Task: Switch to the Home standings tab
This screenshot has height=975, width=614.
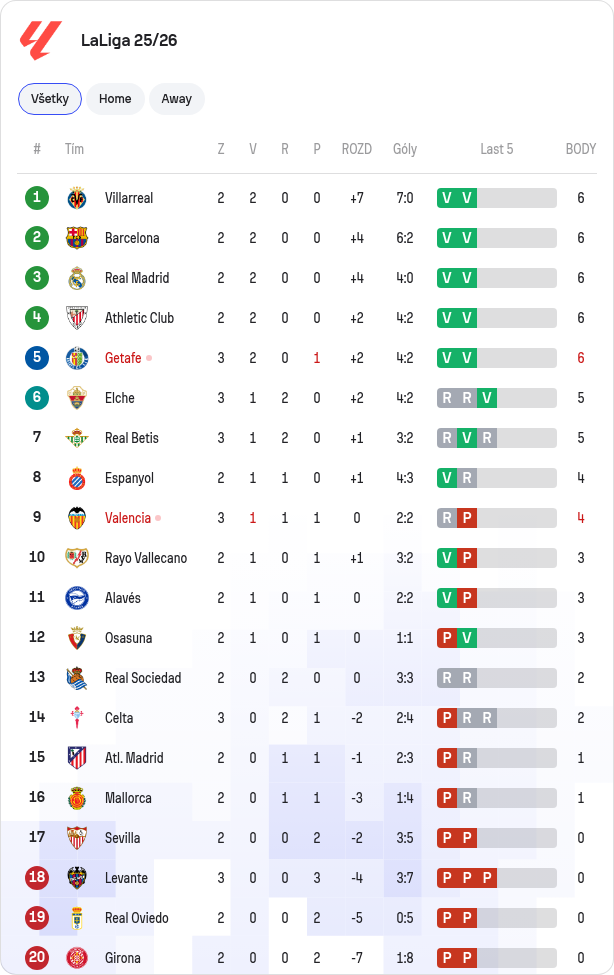Action: tap(115, 99)
